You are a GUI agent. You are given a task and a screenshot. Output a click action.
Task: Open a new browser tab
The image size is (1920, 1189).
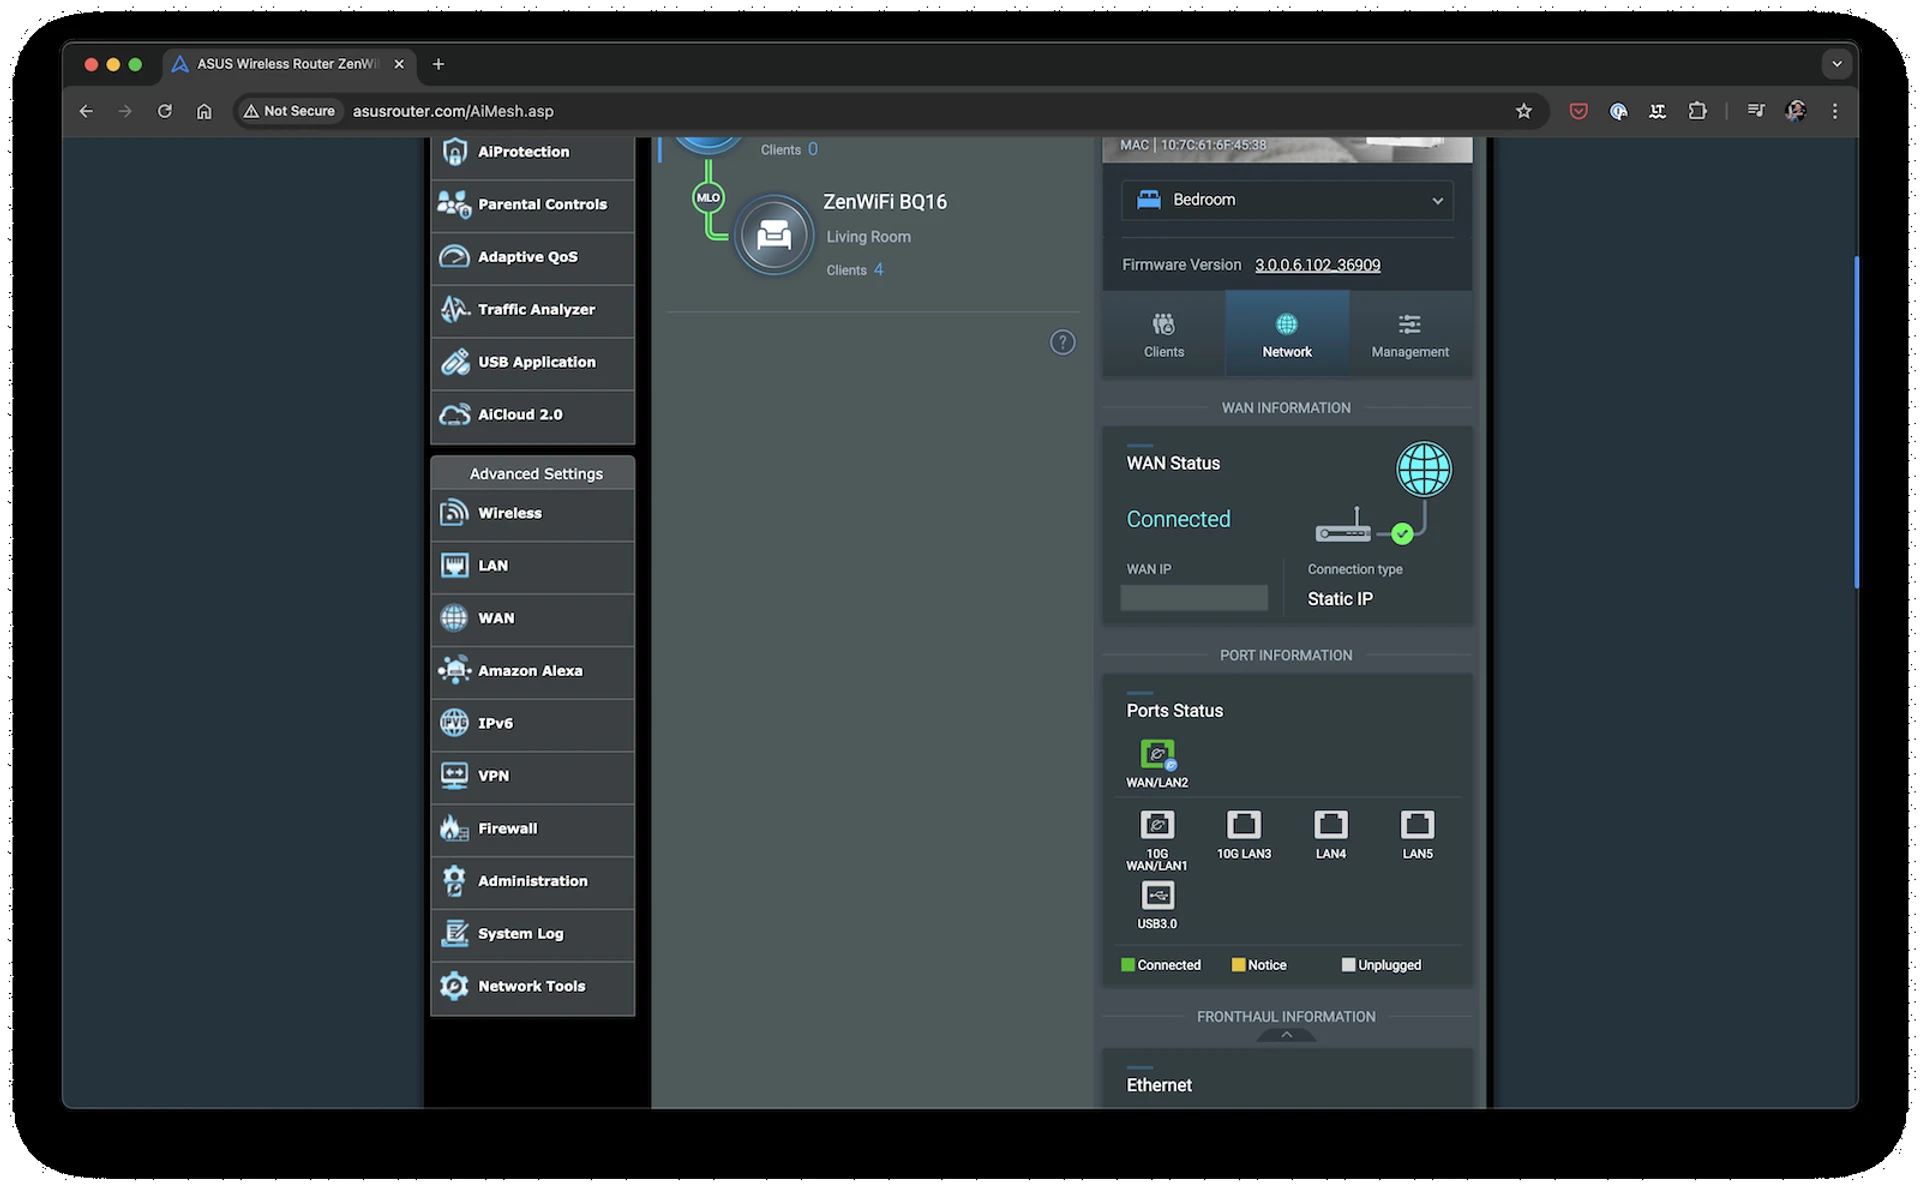(x=438, y=64)
